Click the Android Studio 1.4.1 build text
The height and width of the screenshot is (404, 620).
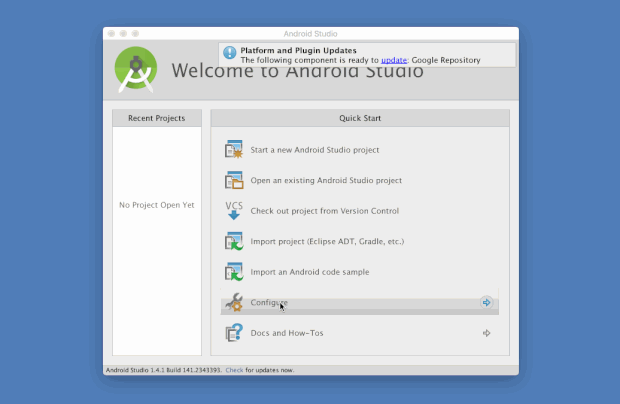point(164,370)
